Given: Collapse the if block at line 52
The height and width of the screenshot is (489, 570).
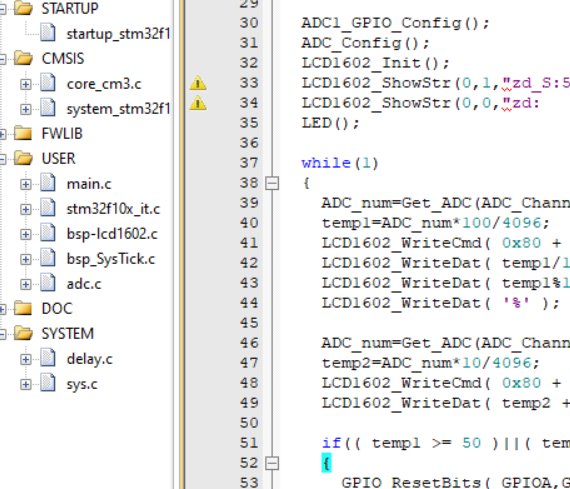Looking at the screenshot, I should pos(272,463).
